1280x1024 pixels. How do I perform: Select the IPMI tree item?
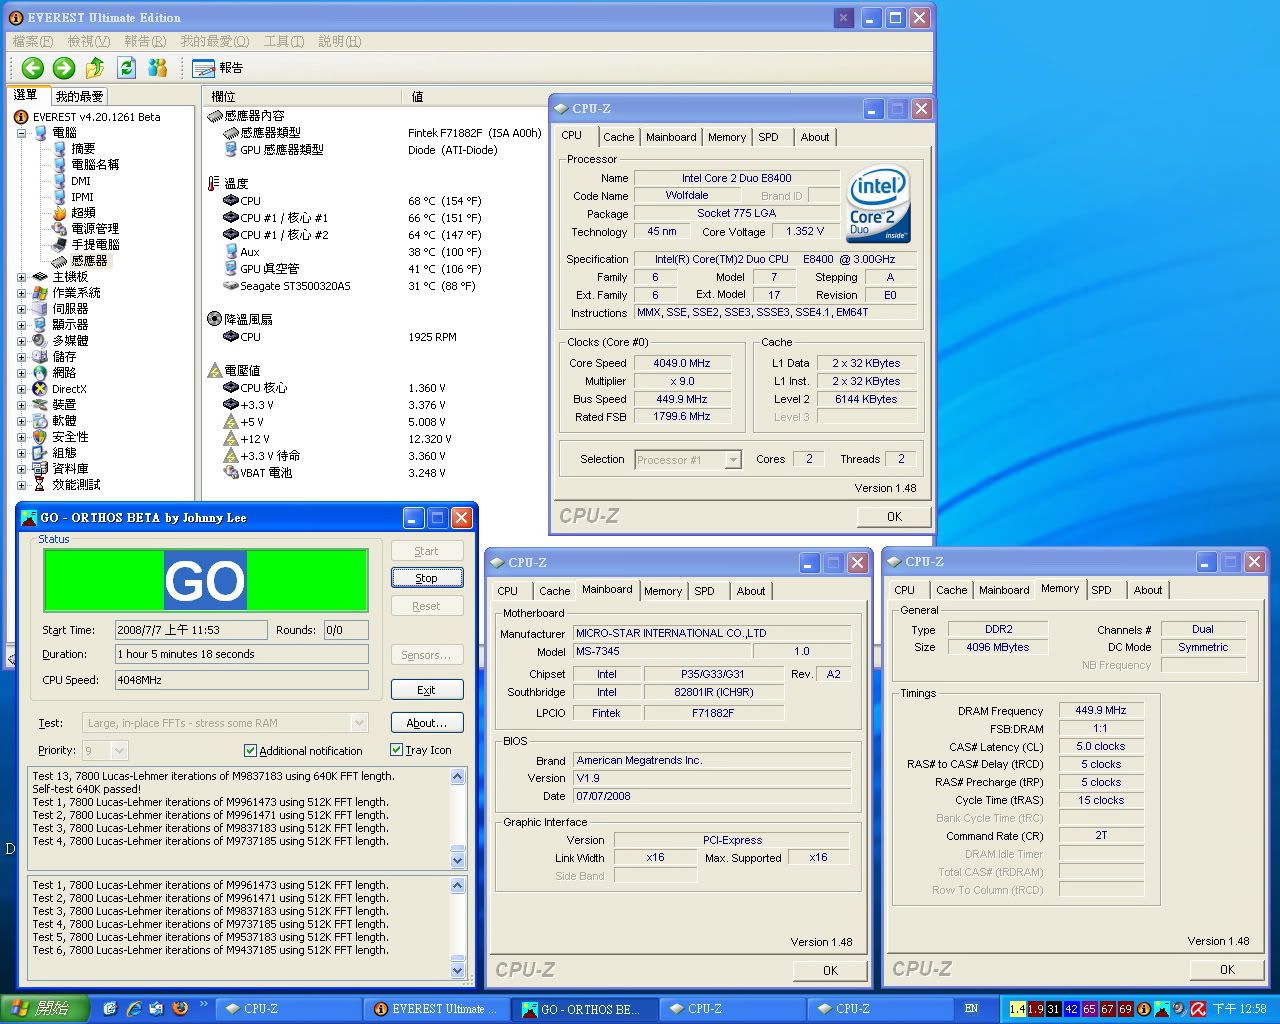point(82,197)
